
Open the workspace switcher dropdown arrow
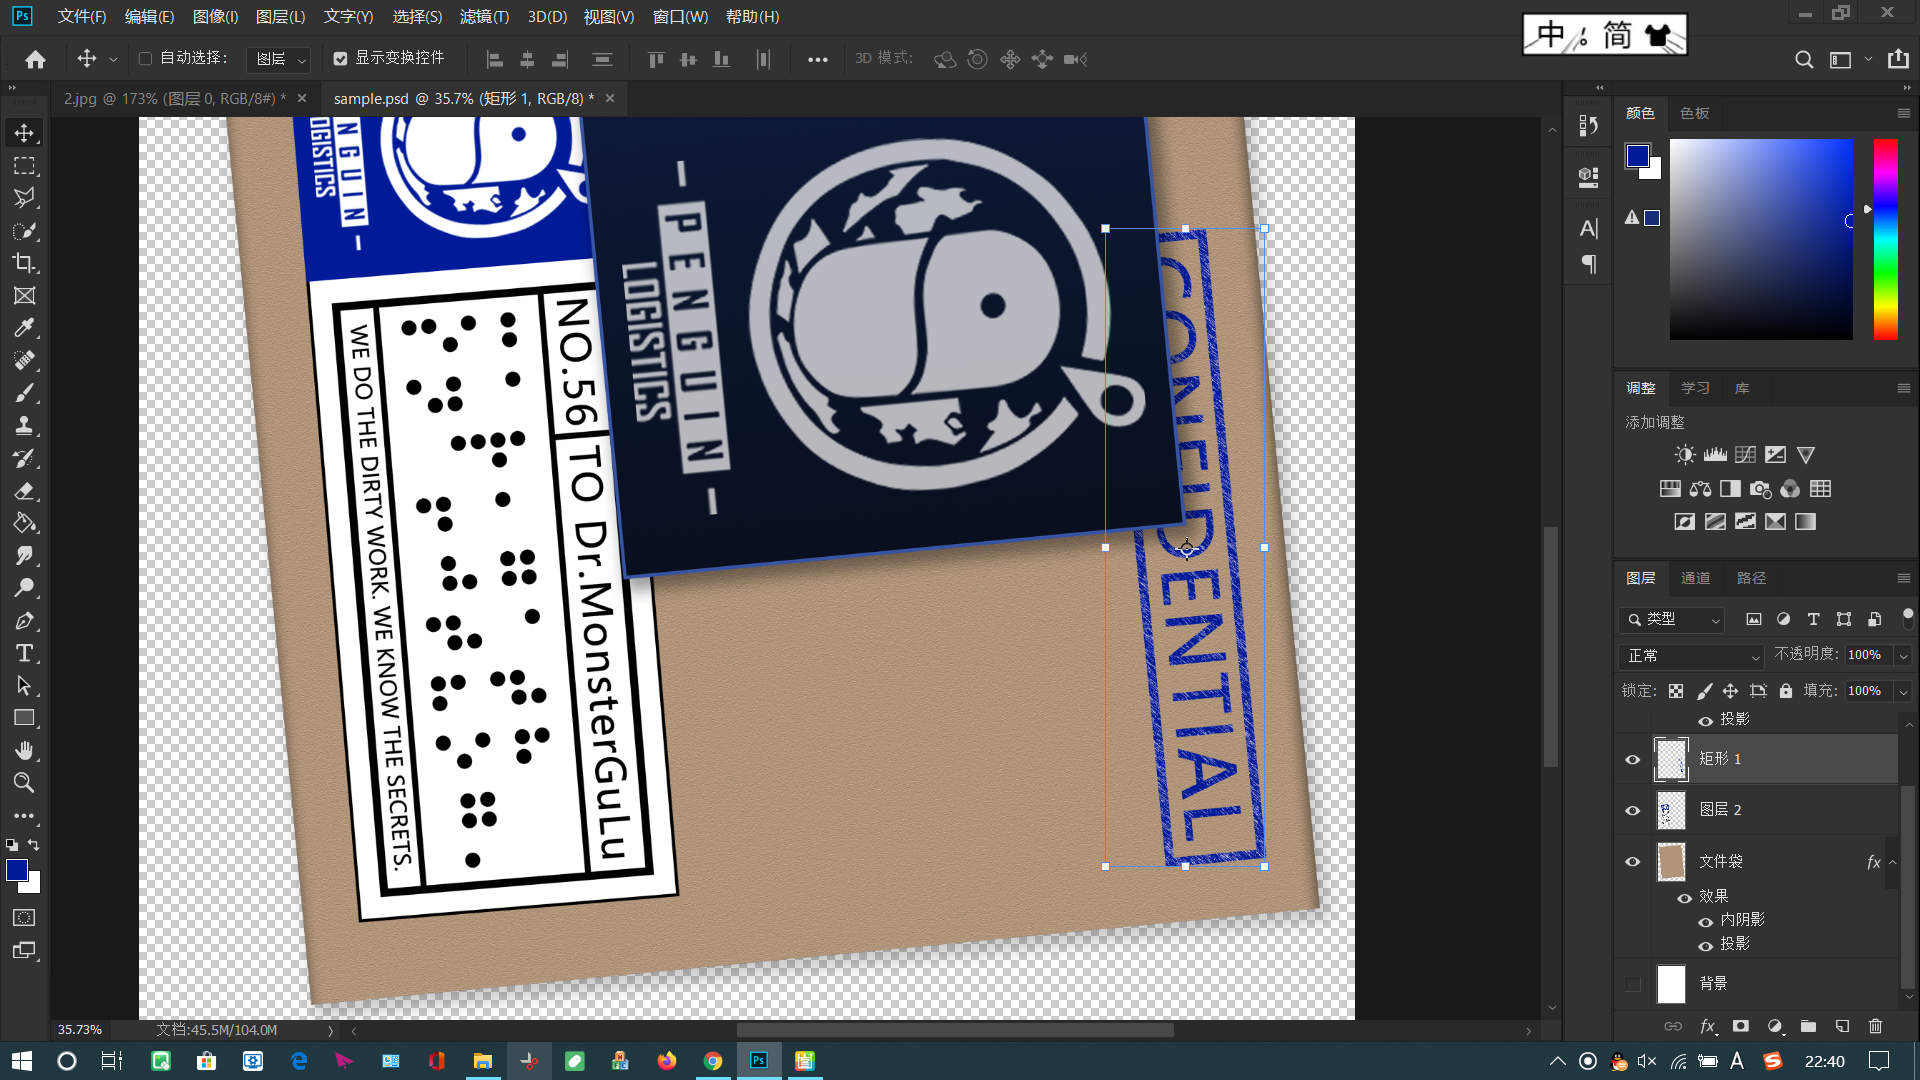(1867, 60)
